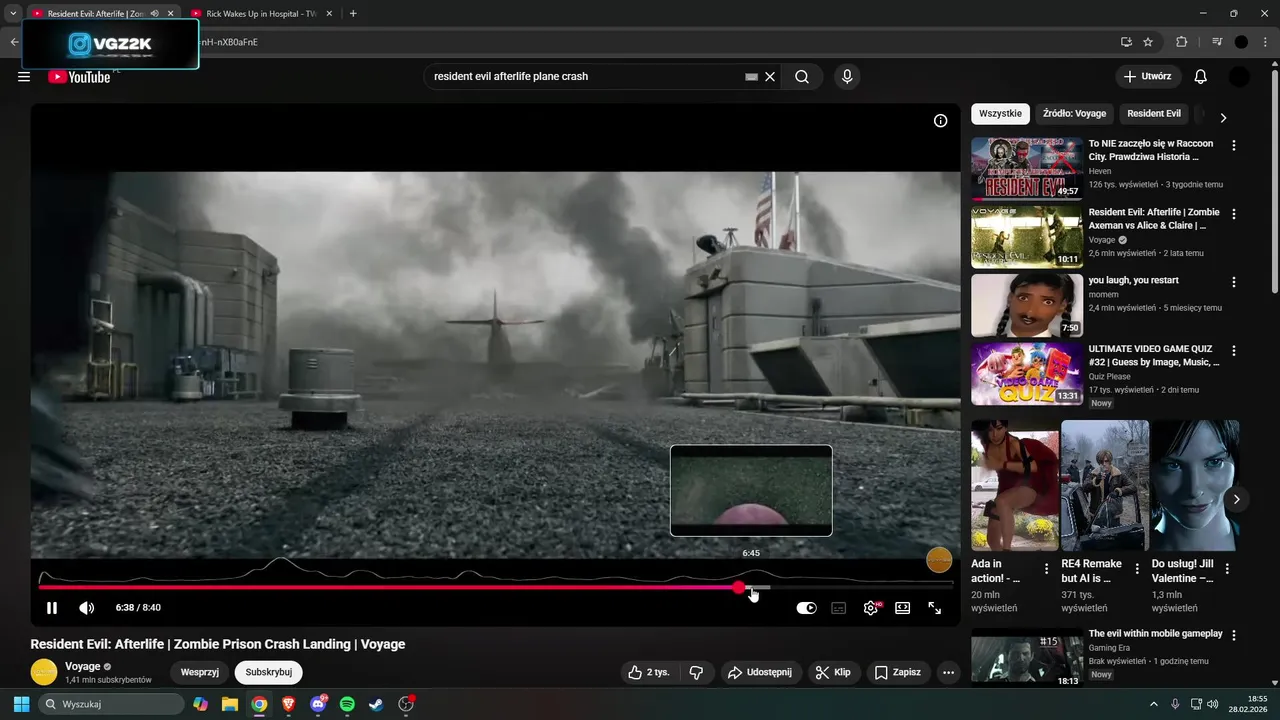Open the YouTube account avatar menu
1280x720 pixels.
[x=1239, y=77]
